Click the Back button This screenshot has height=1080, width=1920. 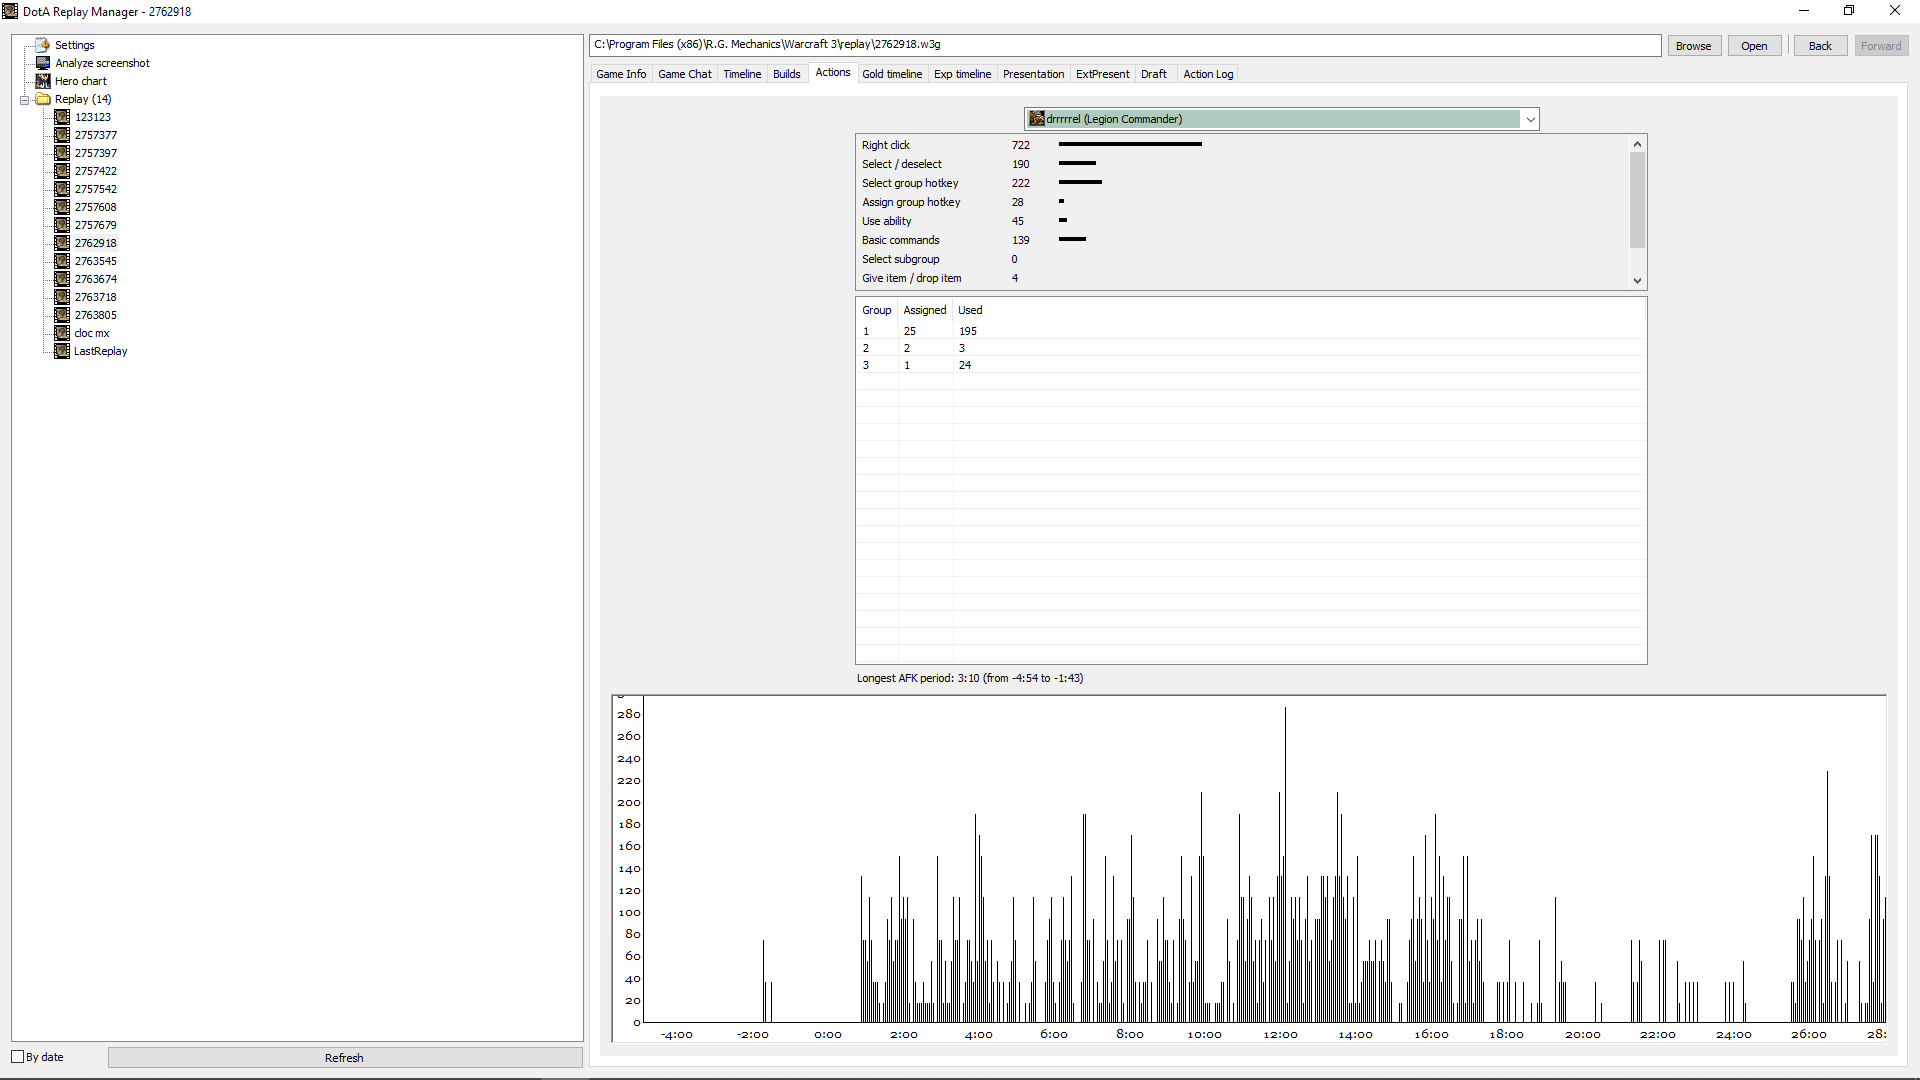click(1820, 46)
